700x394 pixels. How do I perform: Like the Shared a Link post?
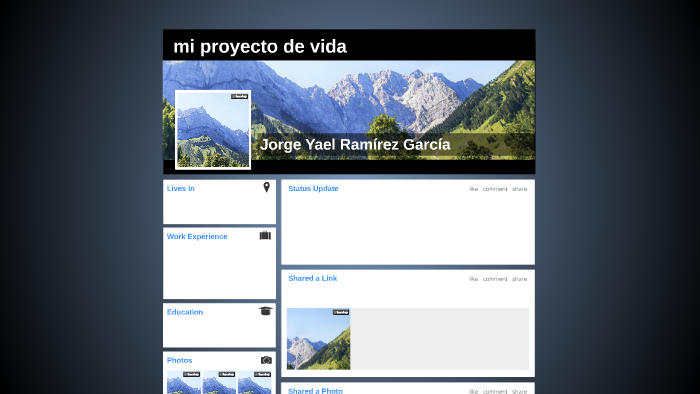pos(473,278)
